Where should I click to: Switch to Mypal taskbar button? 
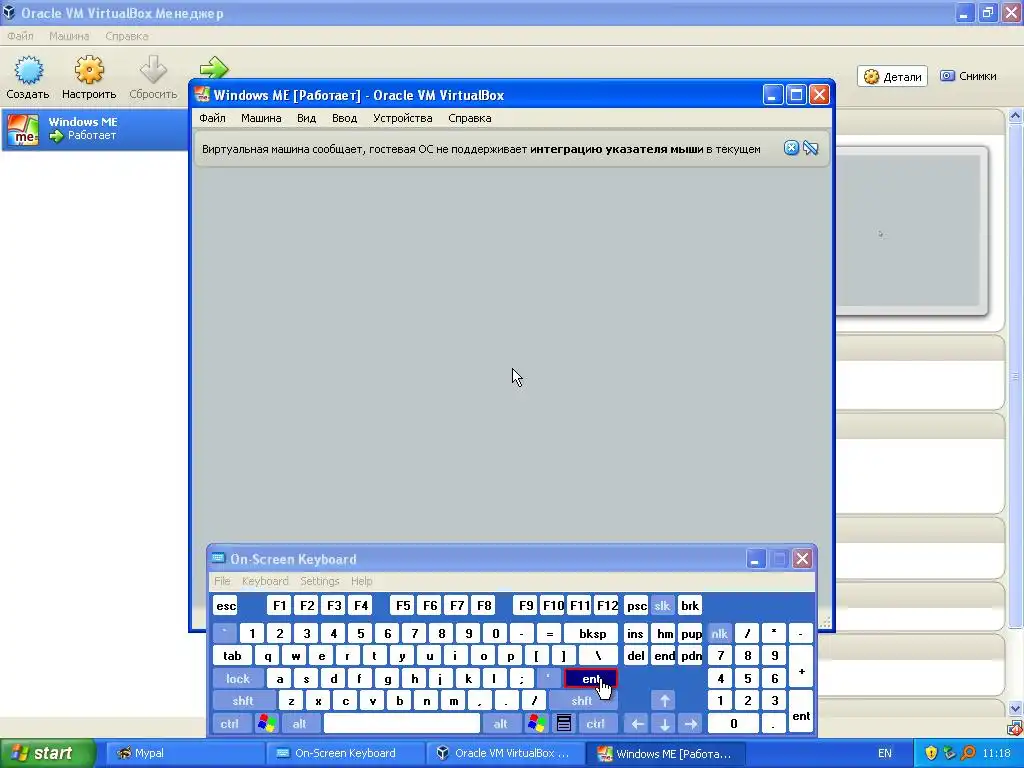[x=183, y=754]
